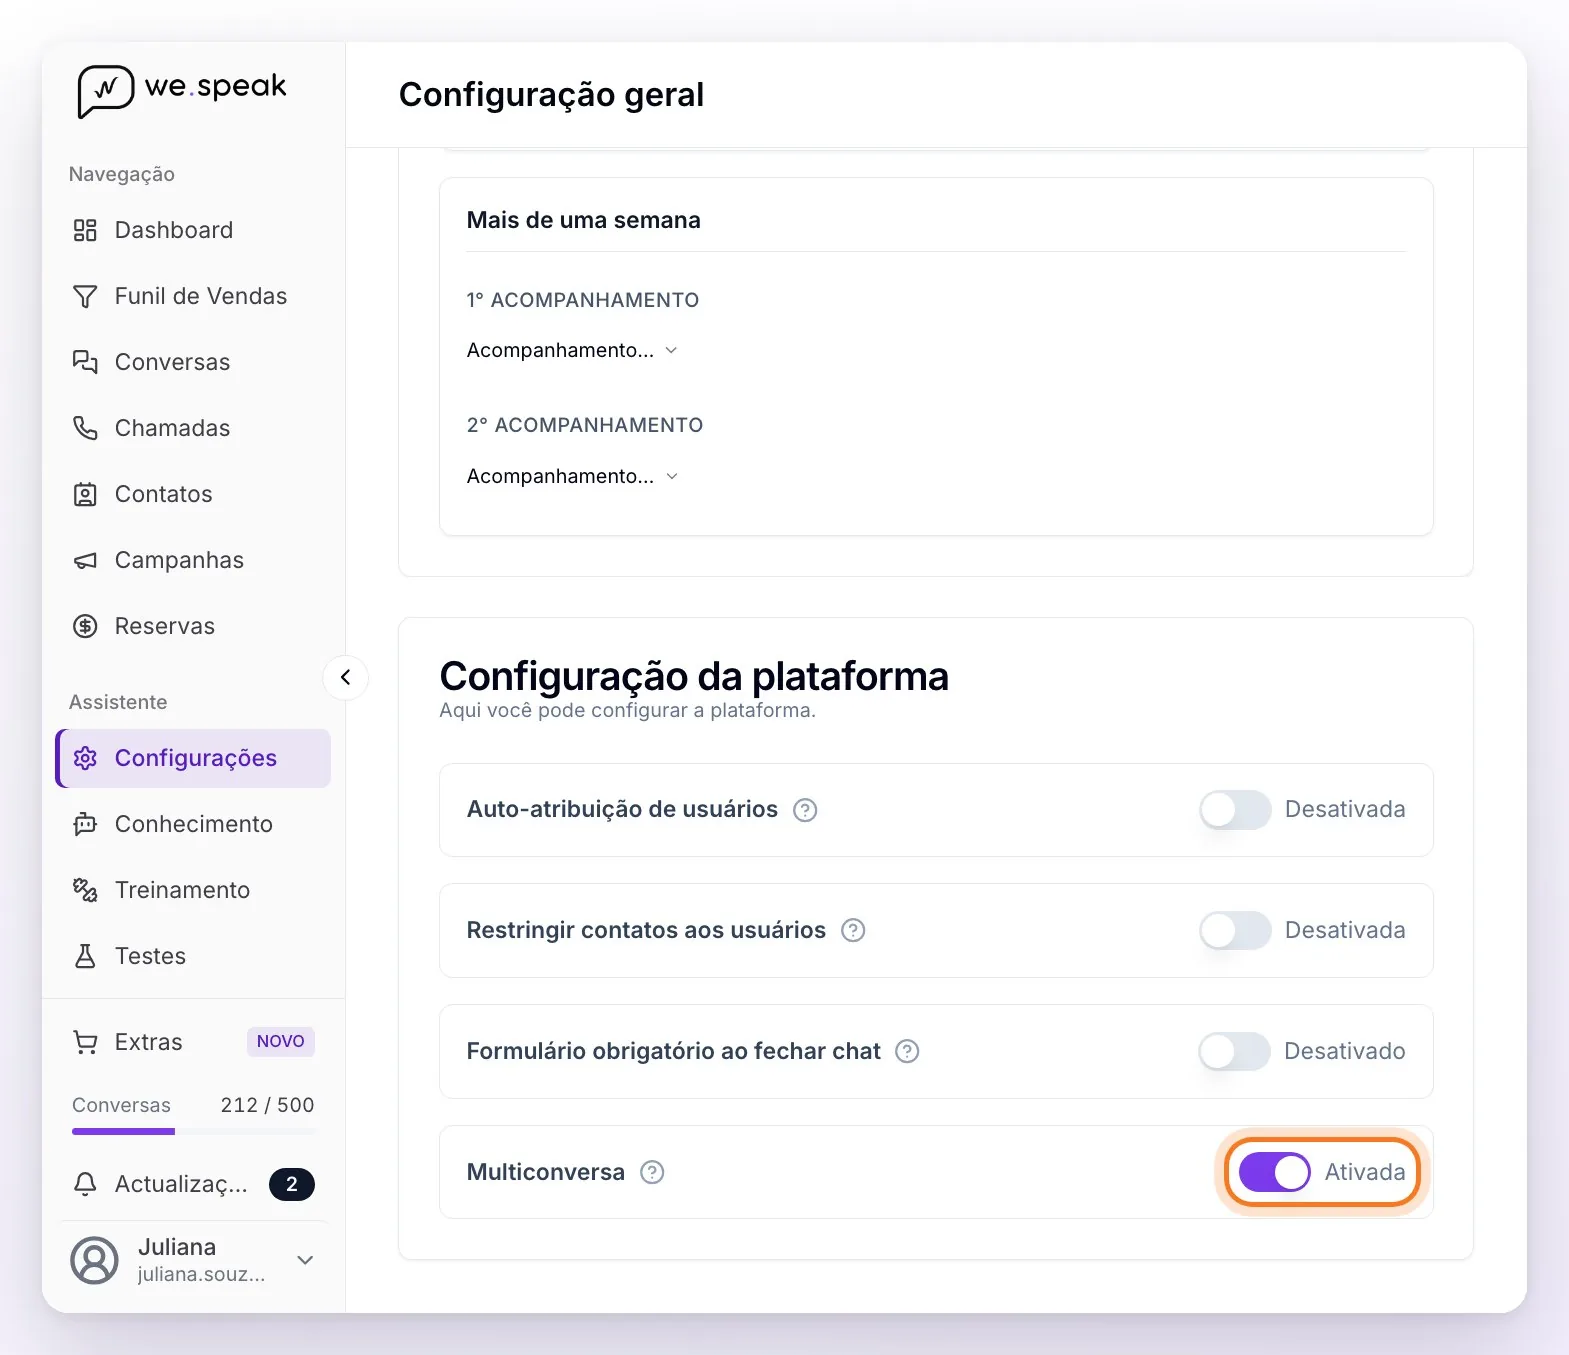Viewport: 1569px width, 1355px height.
Task: Turn on Formulário obrigatório ao fechar chat
Action: 1235,1052
